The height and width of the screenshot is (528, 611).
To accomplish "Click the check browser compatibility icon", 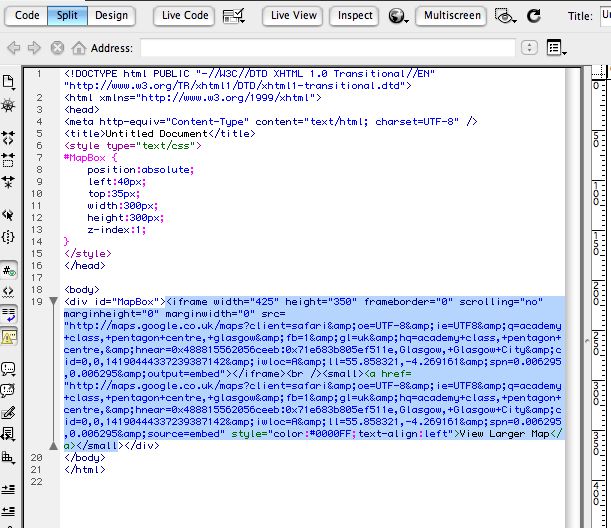I will pyautogui.click(x=235, y=16).
